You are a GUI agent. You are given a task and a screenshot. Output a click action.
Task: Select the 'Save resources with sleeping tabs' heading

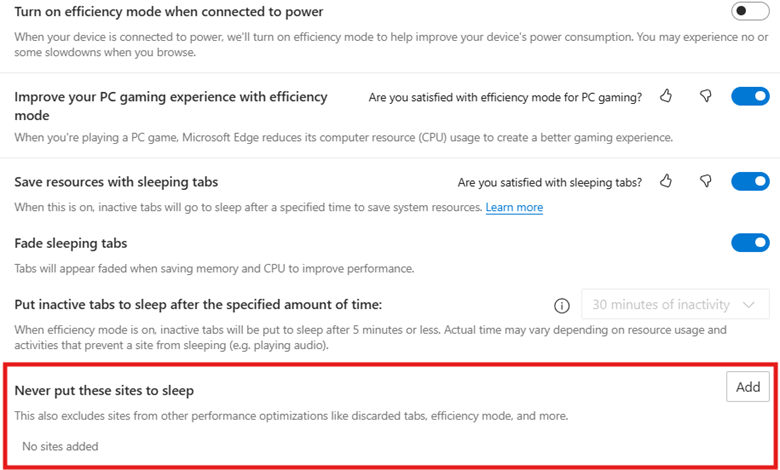tap(116, 182)
